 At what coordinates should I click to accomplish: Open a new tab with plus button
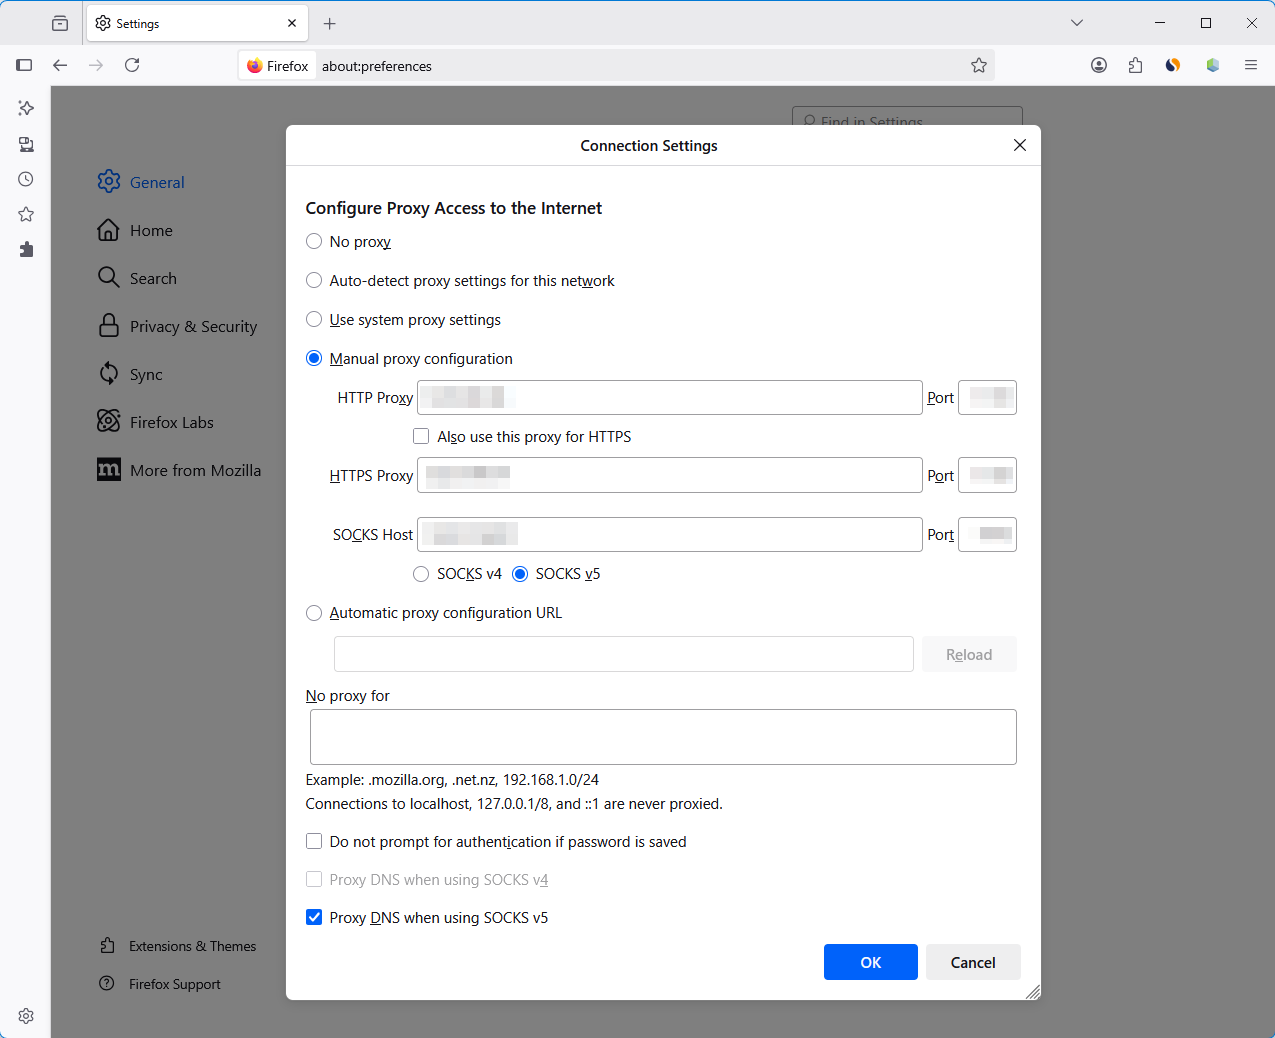click(330, 23)
